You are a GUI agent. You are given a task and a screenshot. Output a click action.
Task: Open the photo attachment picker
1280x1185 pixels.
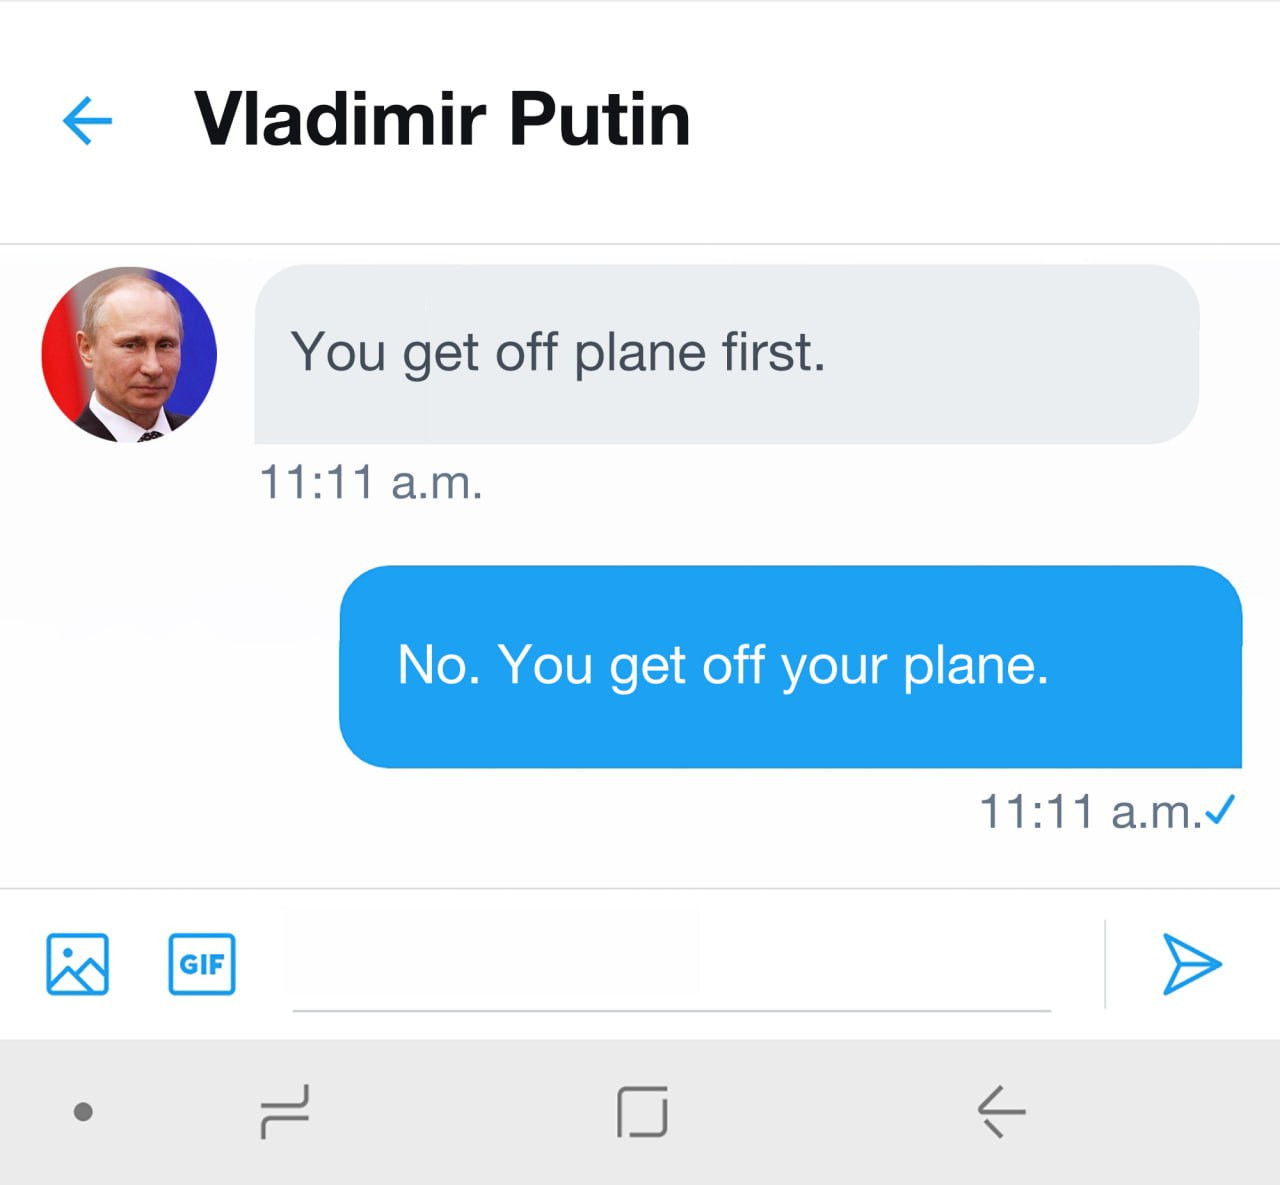77,964
